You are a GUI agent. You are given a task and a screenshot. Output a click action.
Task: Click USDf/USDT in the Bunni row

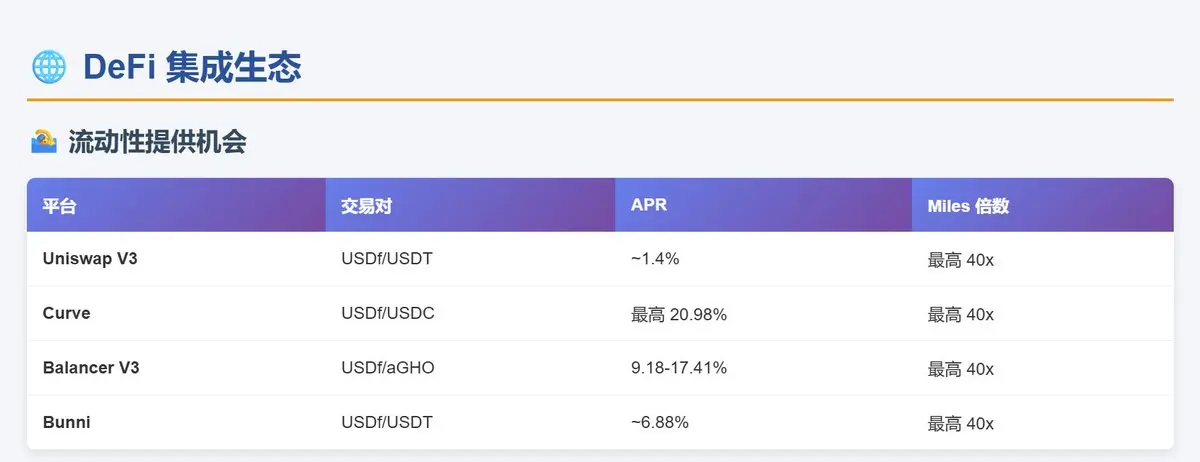387,422
